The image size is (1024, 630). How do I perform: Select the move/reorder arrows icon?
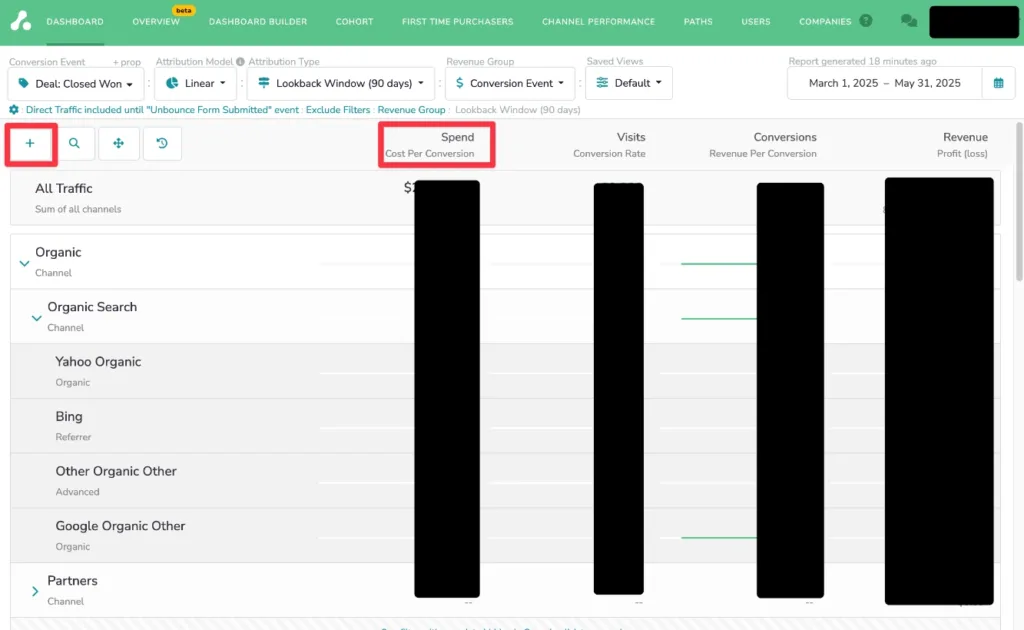(118, 144)
